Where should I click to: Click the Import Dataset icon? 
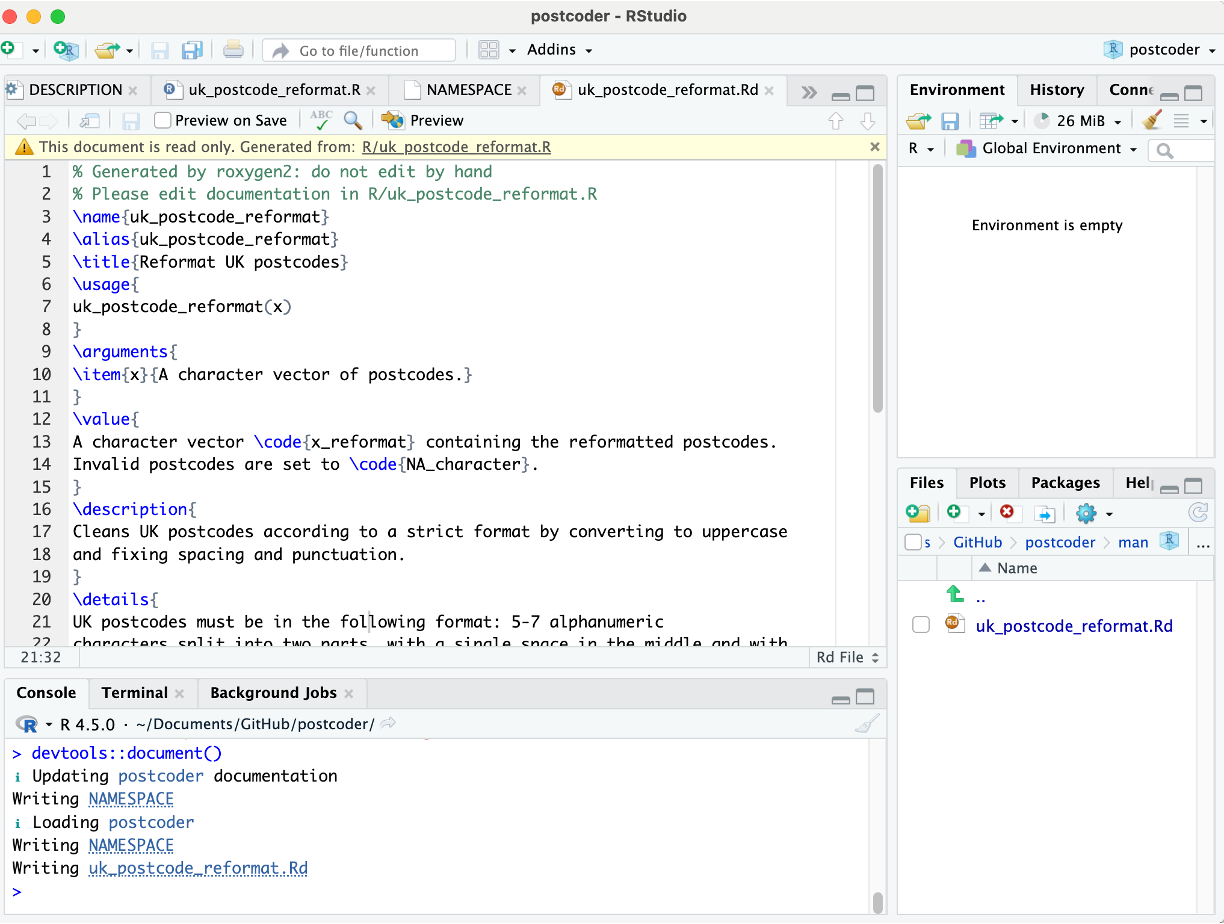[x=992, y=121]
